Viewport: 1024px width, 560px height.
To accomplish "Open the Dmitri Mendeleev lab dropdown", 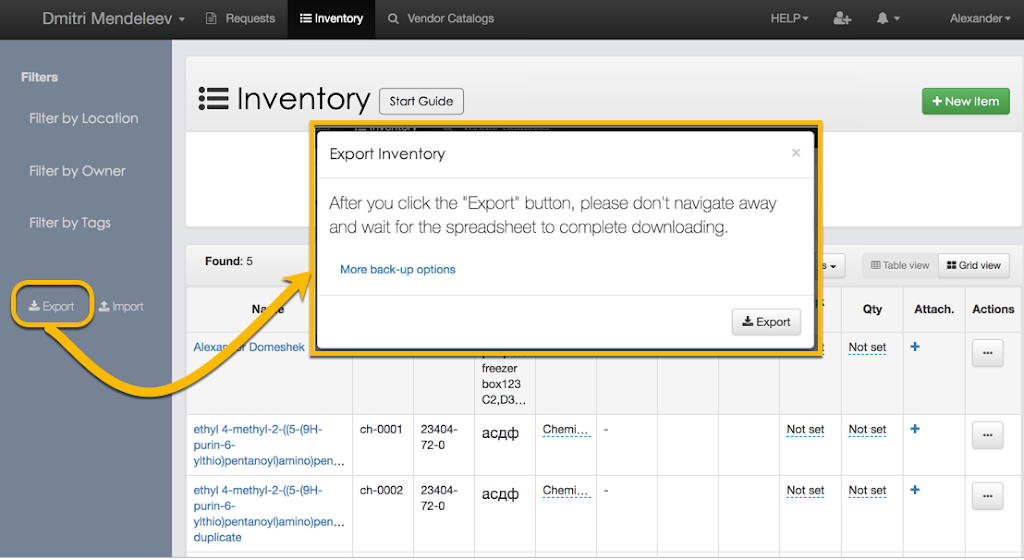I will [114, 19].
